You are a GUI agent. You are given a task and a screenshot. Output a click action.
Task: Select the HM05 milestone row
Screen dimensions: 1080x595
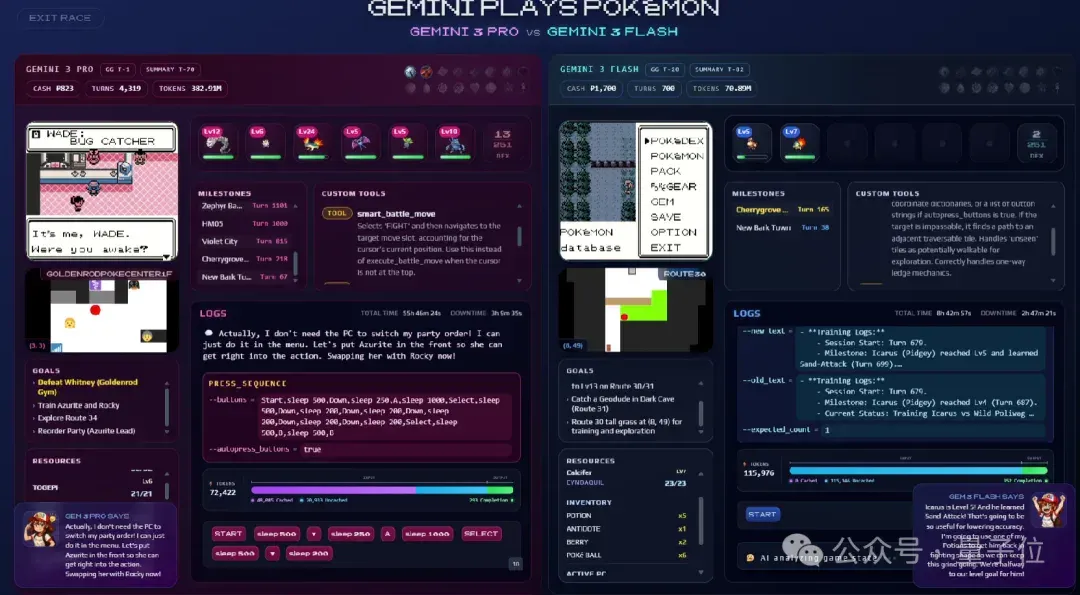(x=245, y=224)
